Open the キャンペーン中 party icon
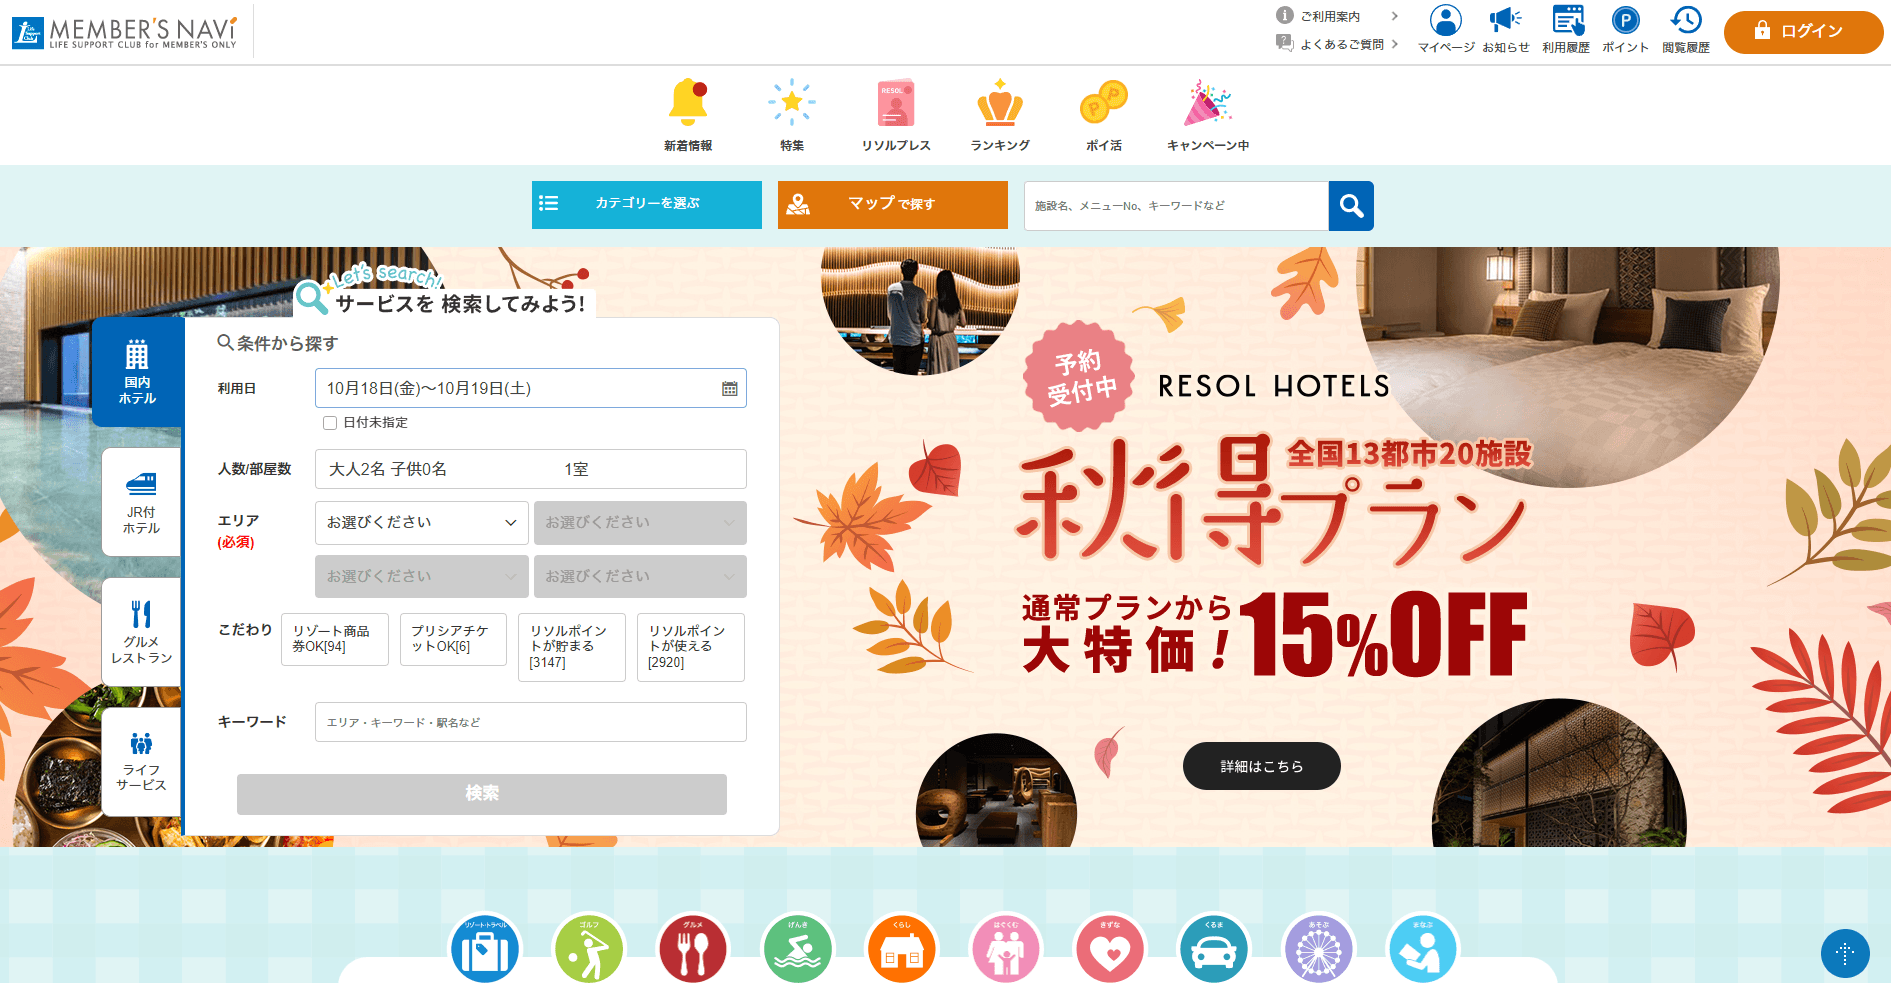The image size is (1891, 983). point(1208,102)
